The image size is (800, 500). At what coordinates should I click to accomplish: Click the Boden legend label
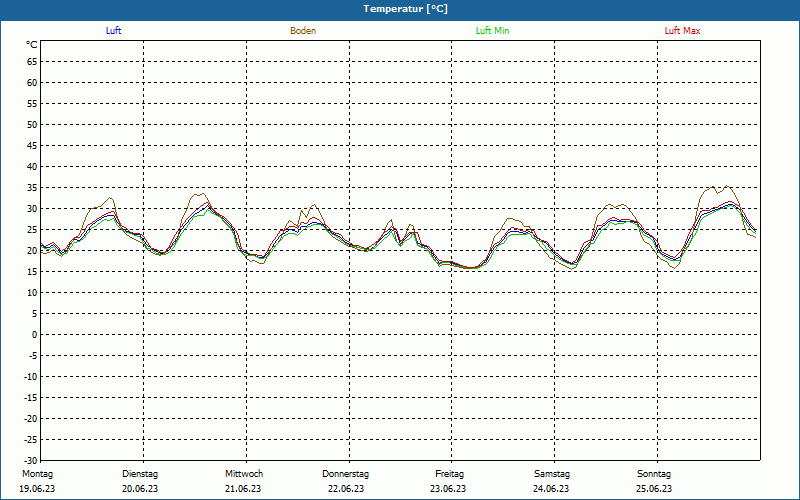point(303,31)
